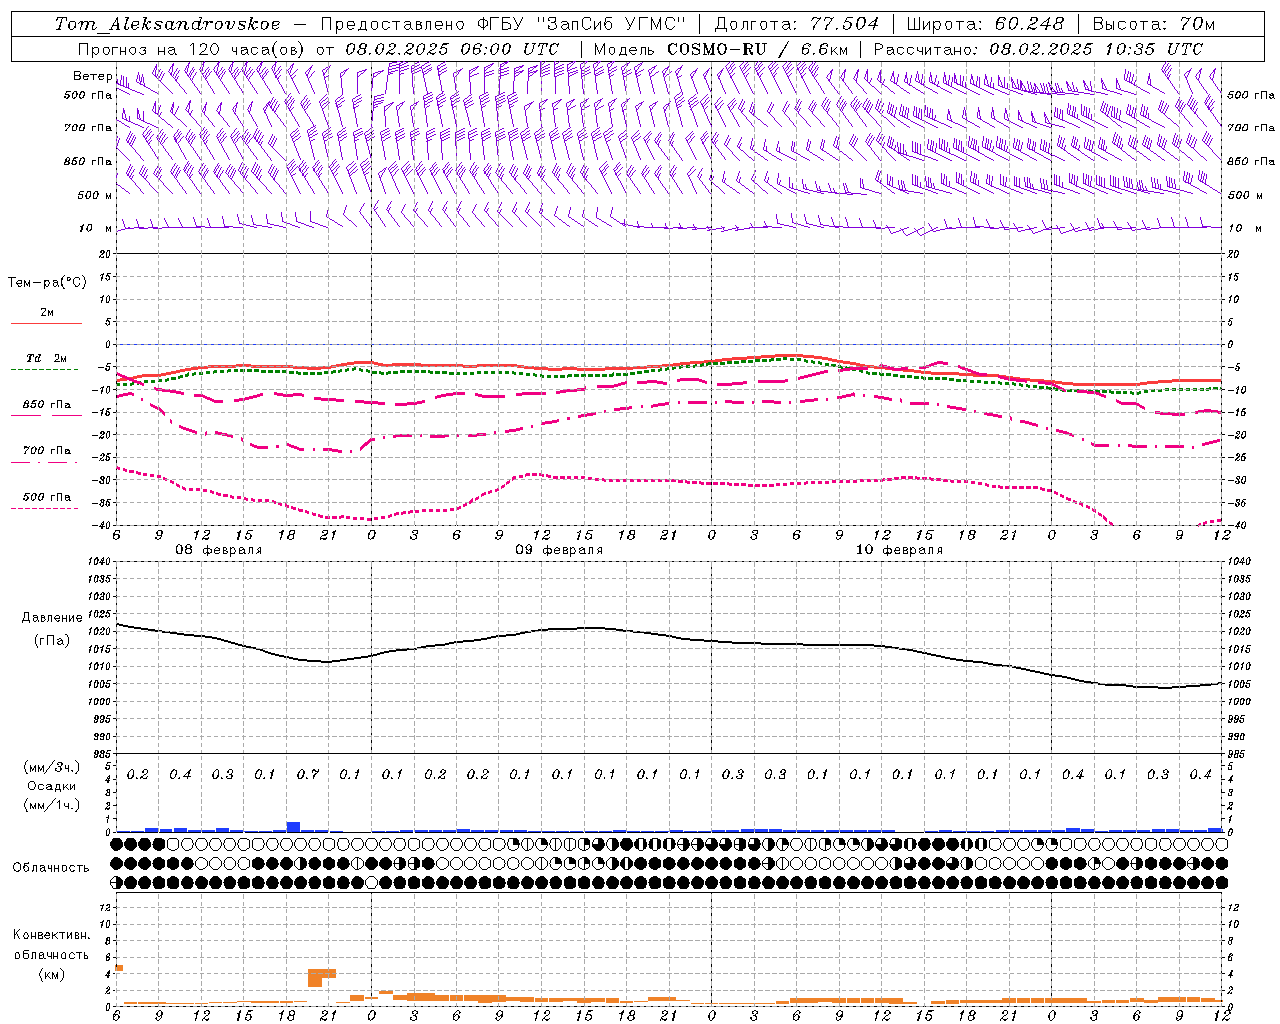Click the 'Облачность' cloudiness section label
The height and width of the screenshot is (1024, 1280).
point(51,868)
